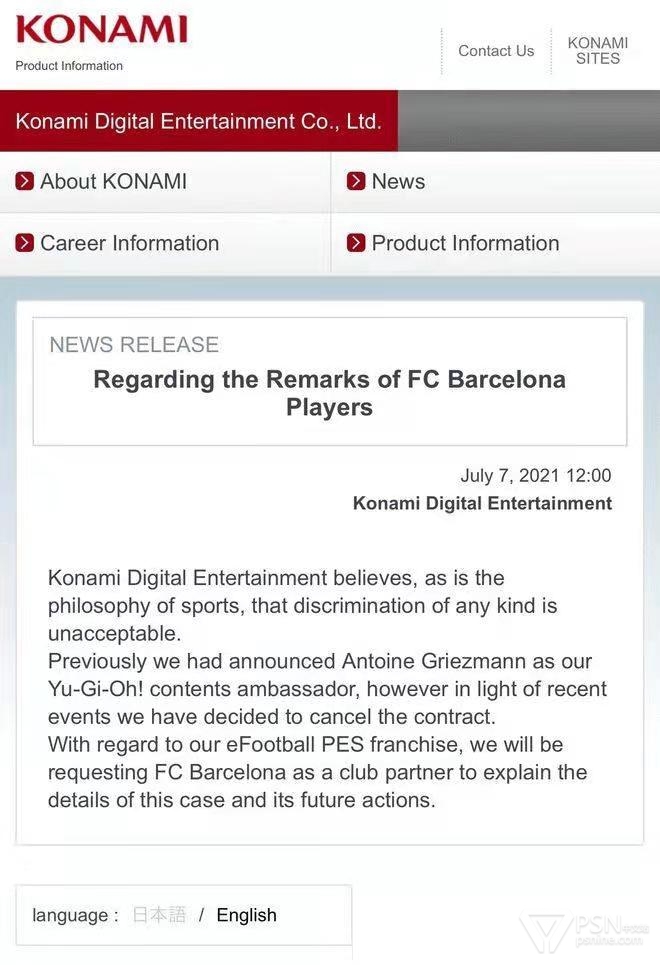This screenshot has width=660, height=965.
Task: Select the English language option
Action: click(246, 915)
